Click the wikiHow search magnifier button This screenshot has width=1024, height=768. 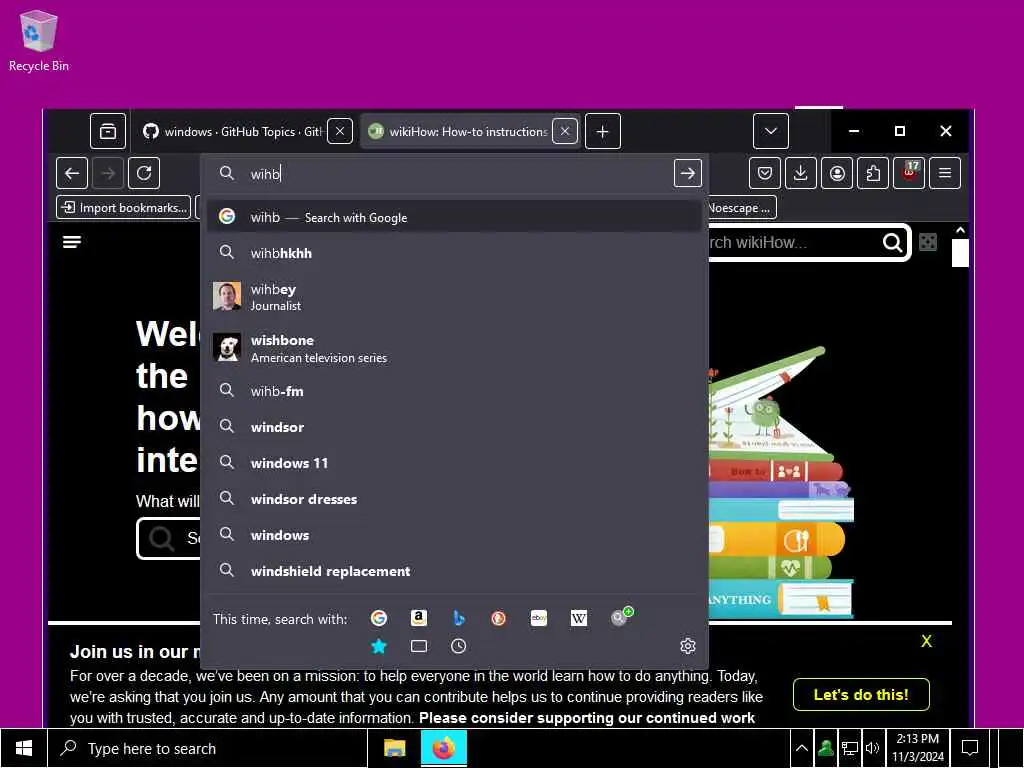tap(893, 242)
